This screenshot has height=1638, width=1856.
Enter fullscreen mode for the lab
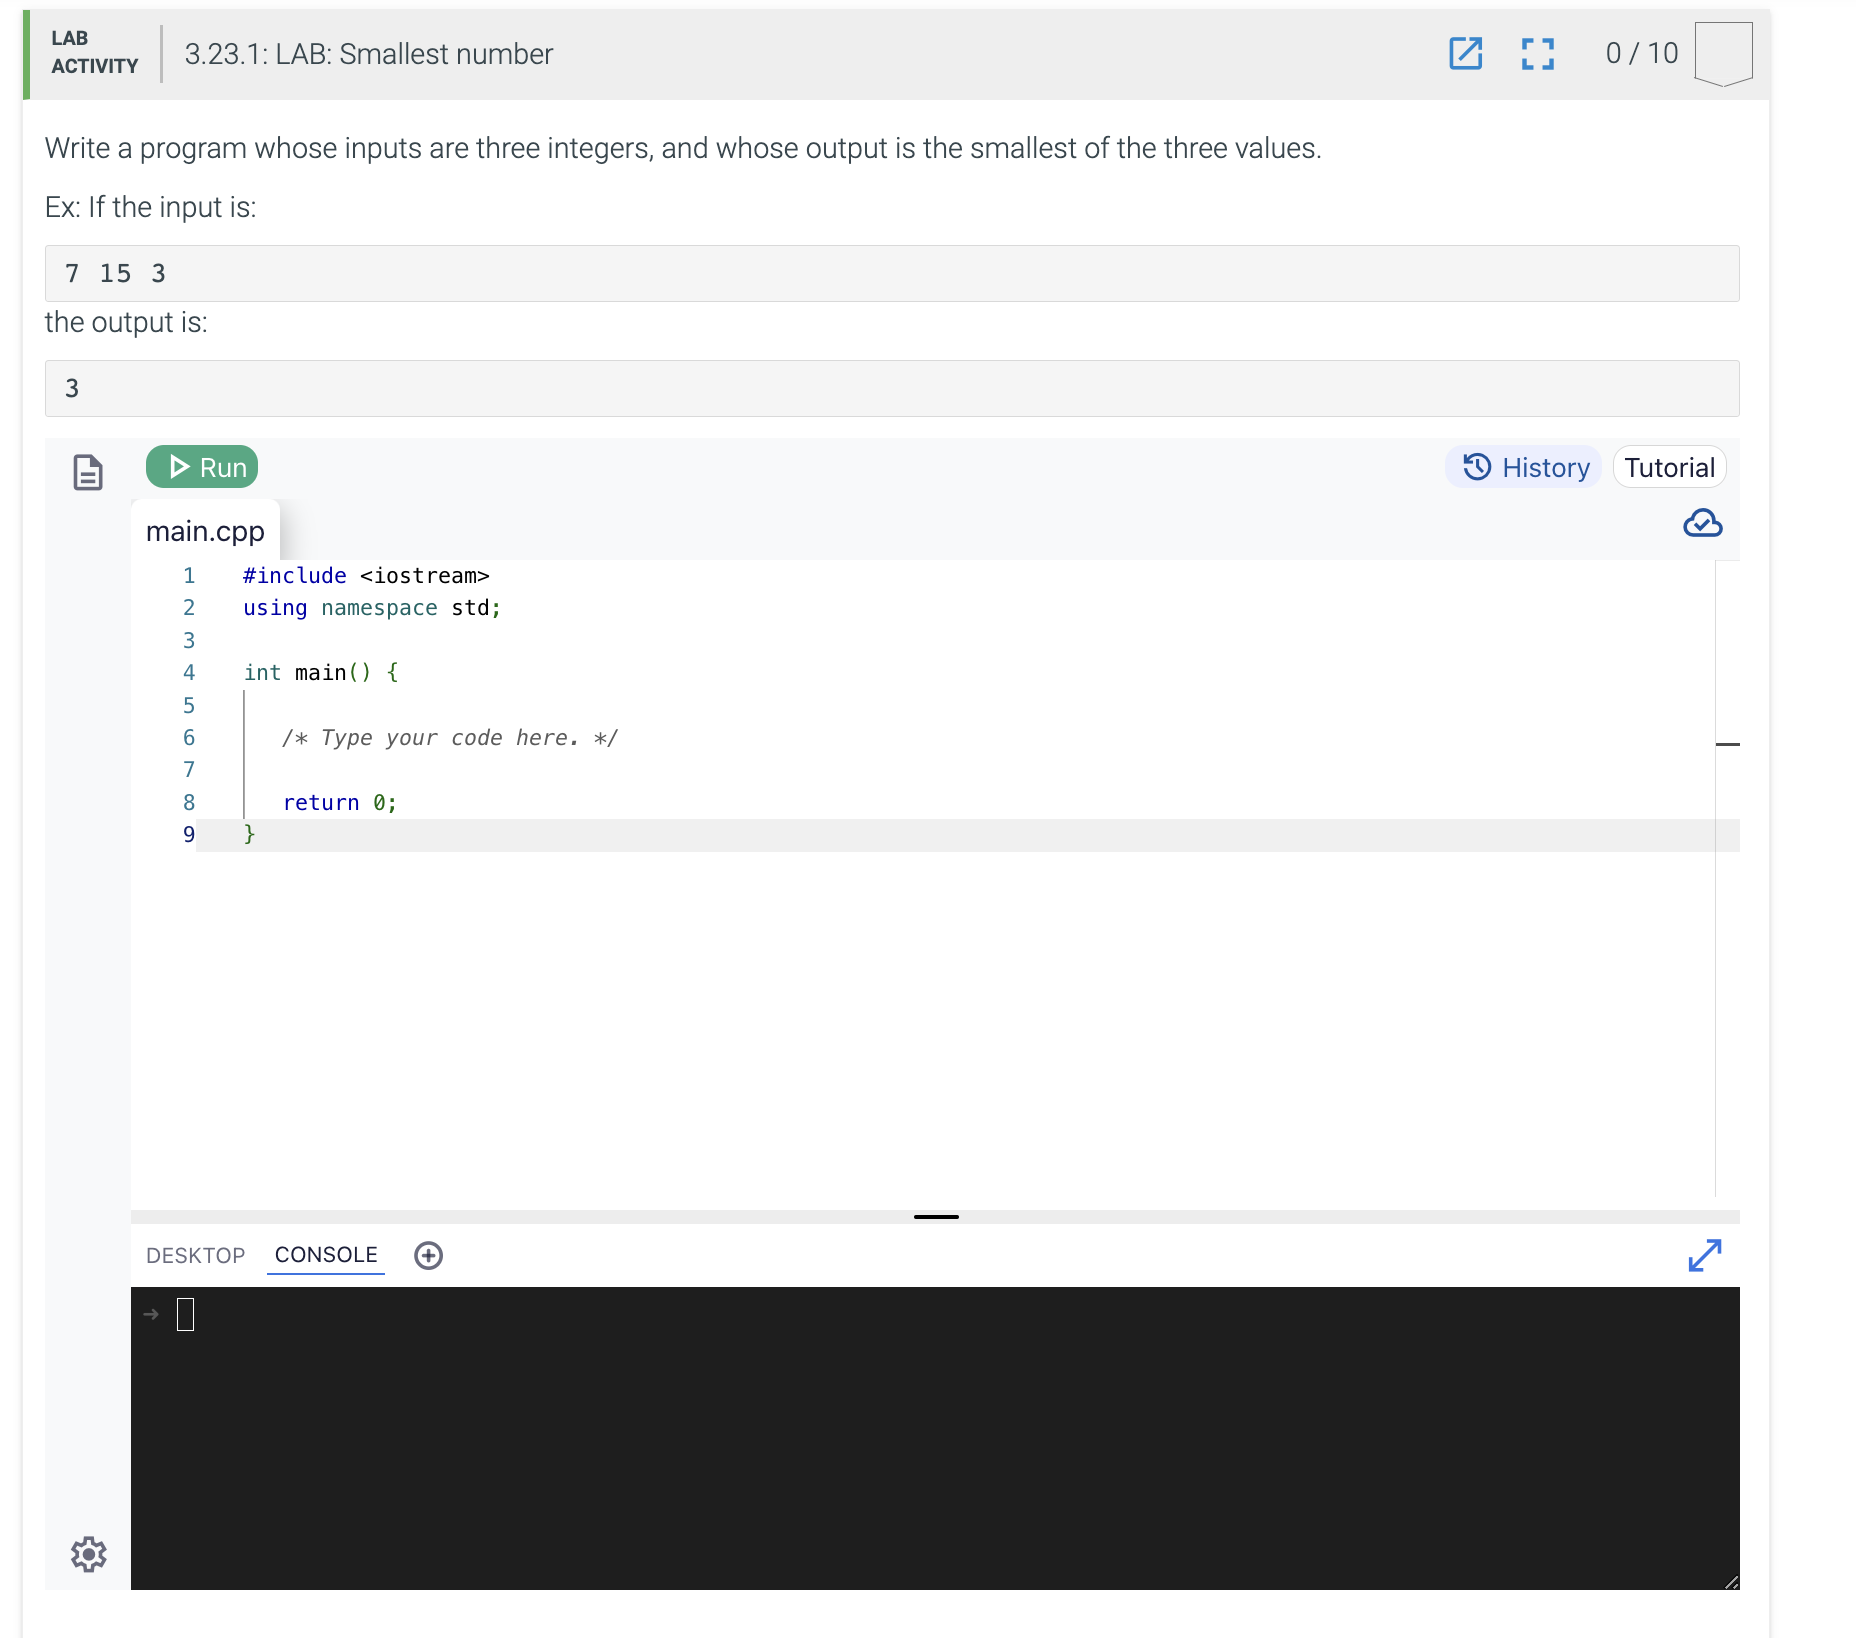click(x=1537, y=55)
